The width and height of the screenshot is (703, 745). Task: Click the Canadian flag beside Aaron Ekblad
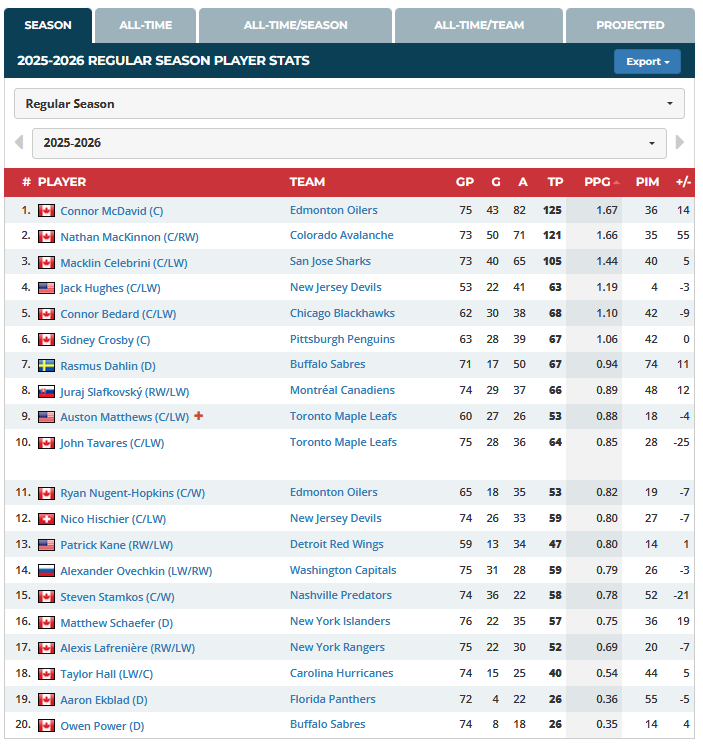46,700
